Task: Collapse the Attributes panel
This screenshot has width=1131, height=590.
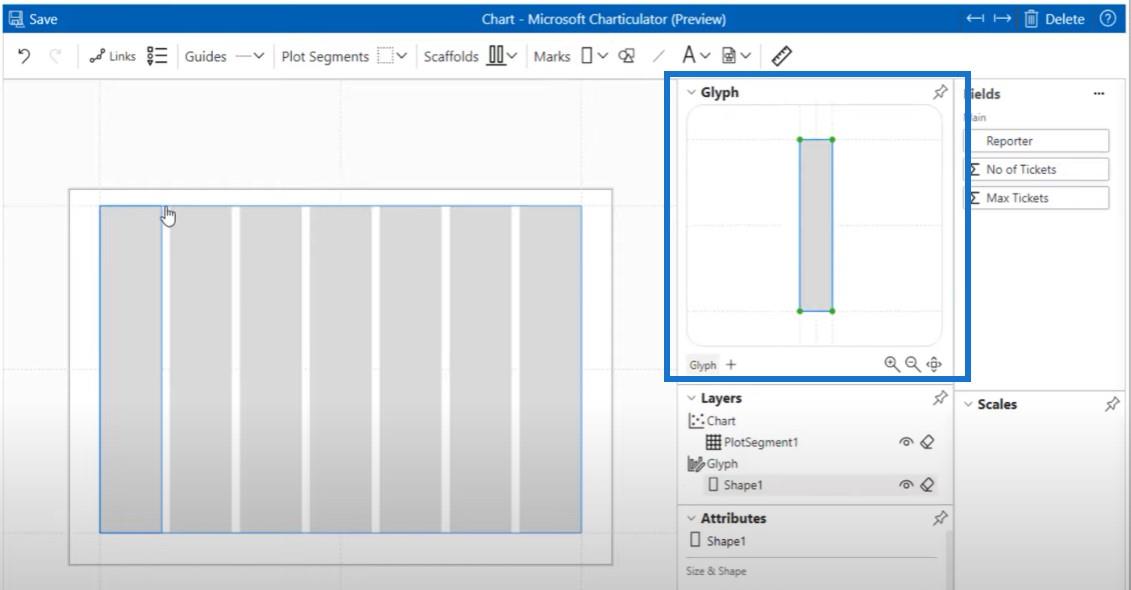Action: point(691,518)
